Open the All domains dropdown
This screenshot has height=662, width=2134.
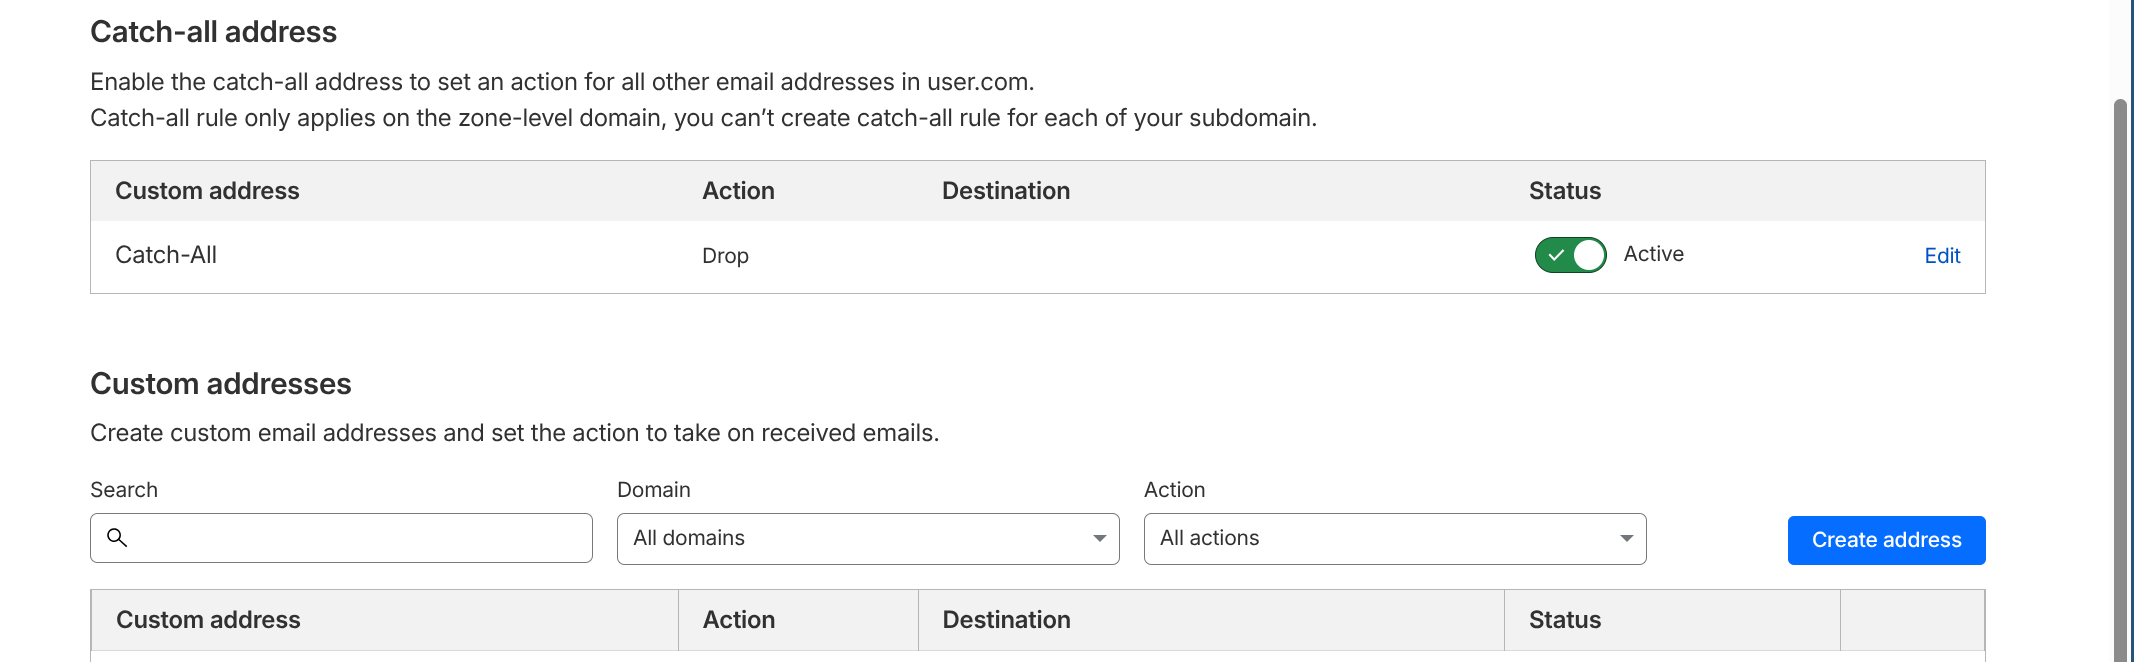pyautogui.click(x=867, y=539)
